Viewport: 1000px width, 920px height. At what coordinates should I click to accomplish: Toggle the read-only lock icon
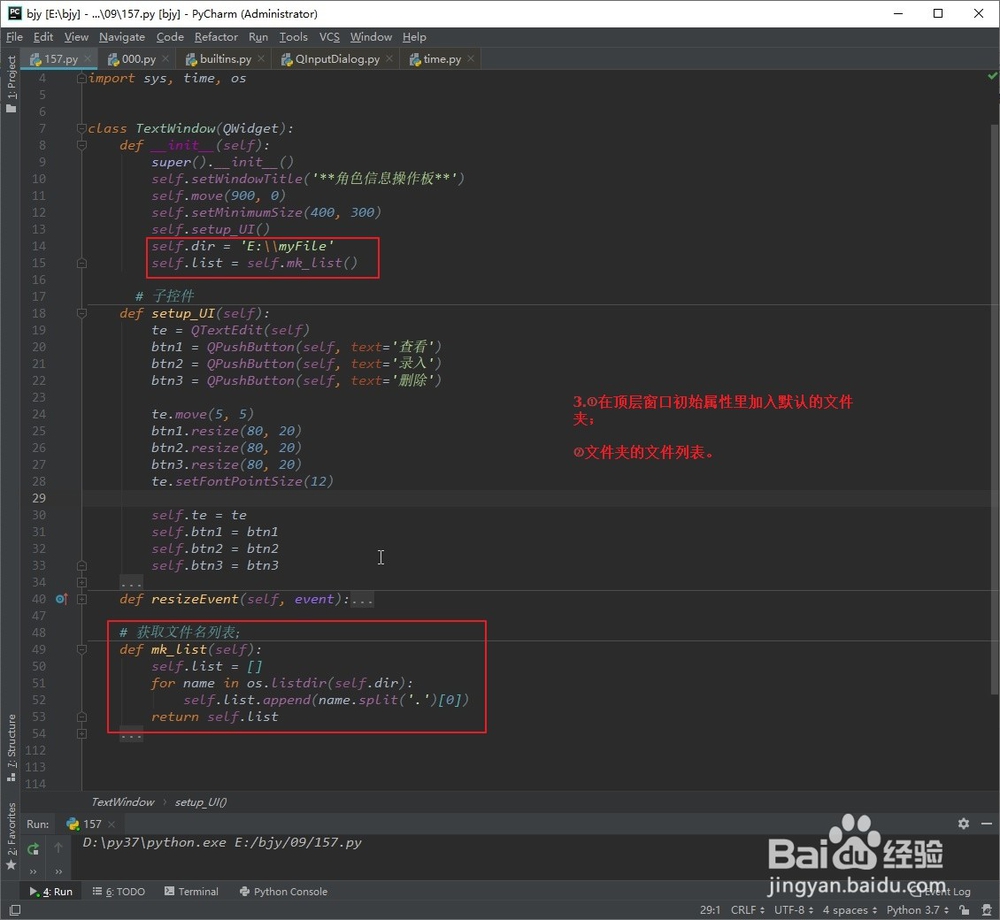[964, 910]
